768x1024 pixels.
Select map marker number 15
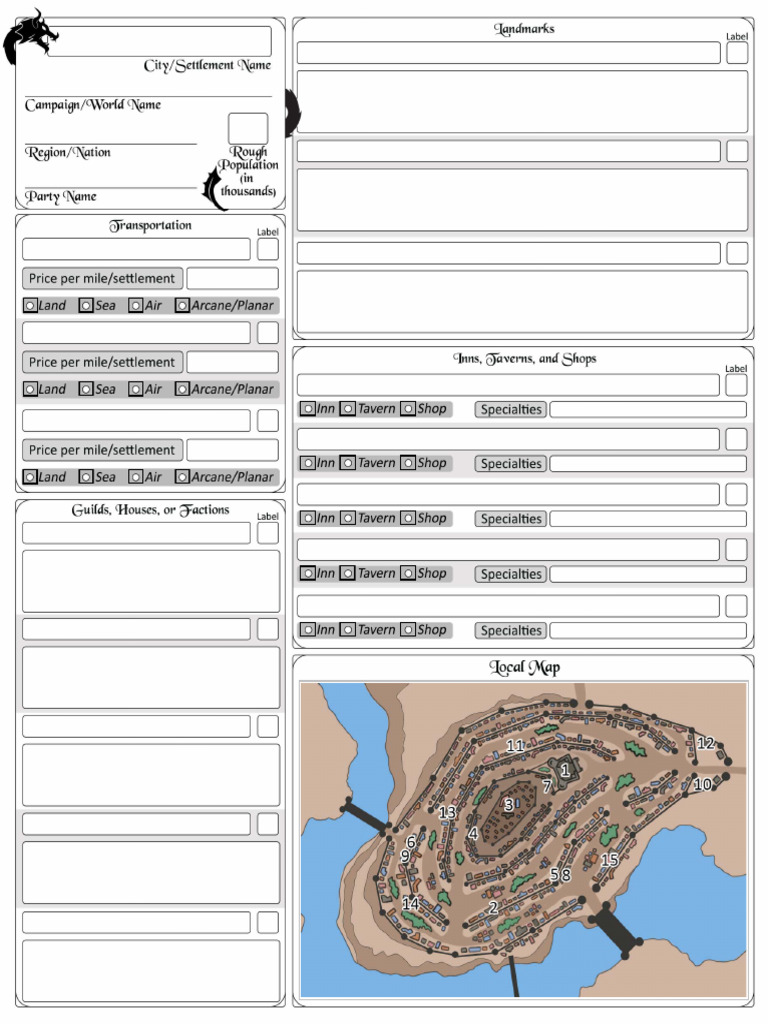(609, 859)
